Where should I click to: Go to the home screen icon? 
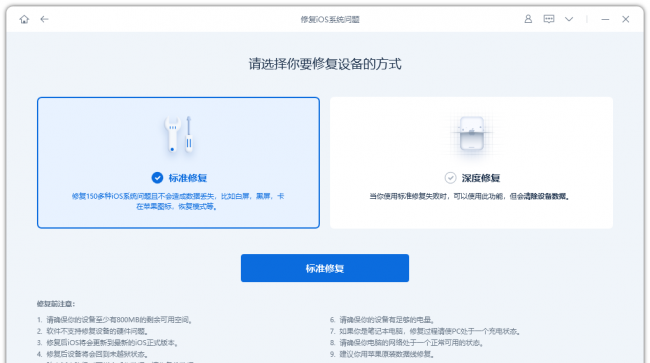[24, 19]
